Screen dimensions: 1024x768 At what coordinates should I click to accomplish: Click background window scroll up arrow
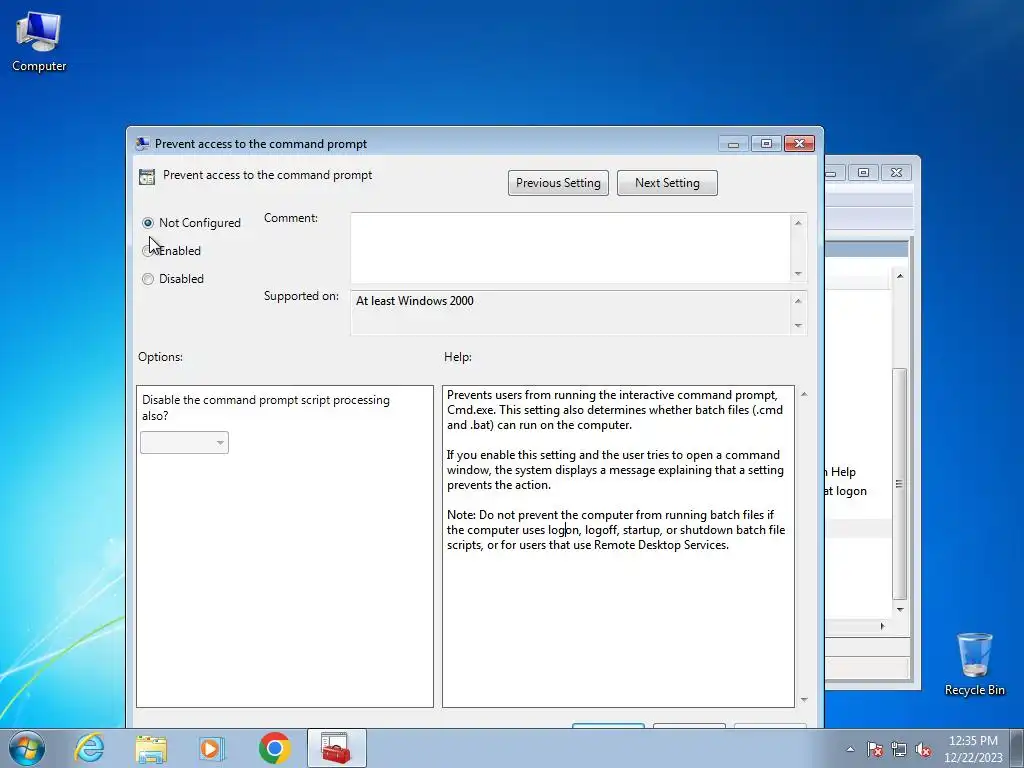[900, 276]
